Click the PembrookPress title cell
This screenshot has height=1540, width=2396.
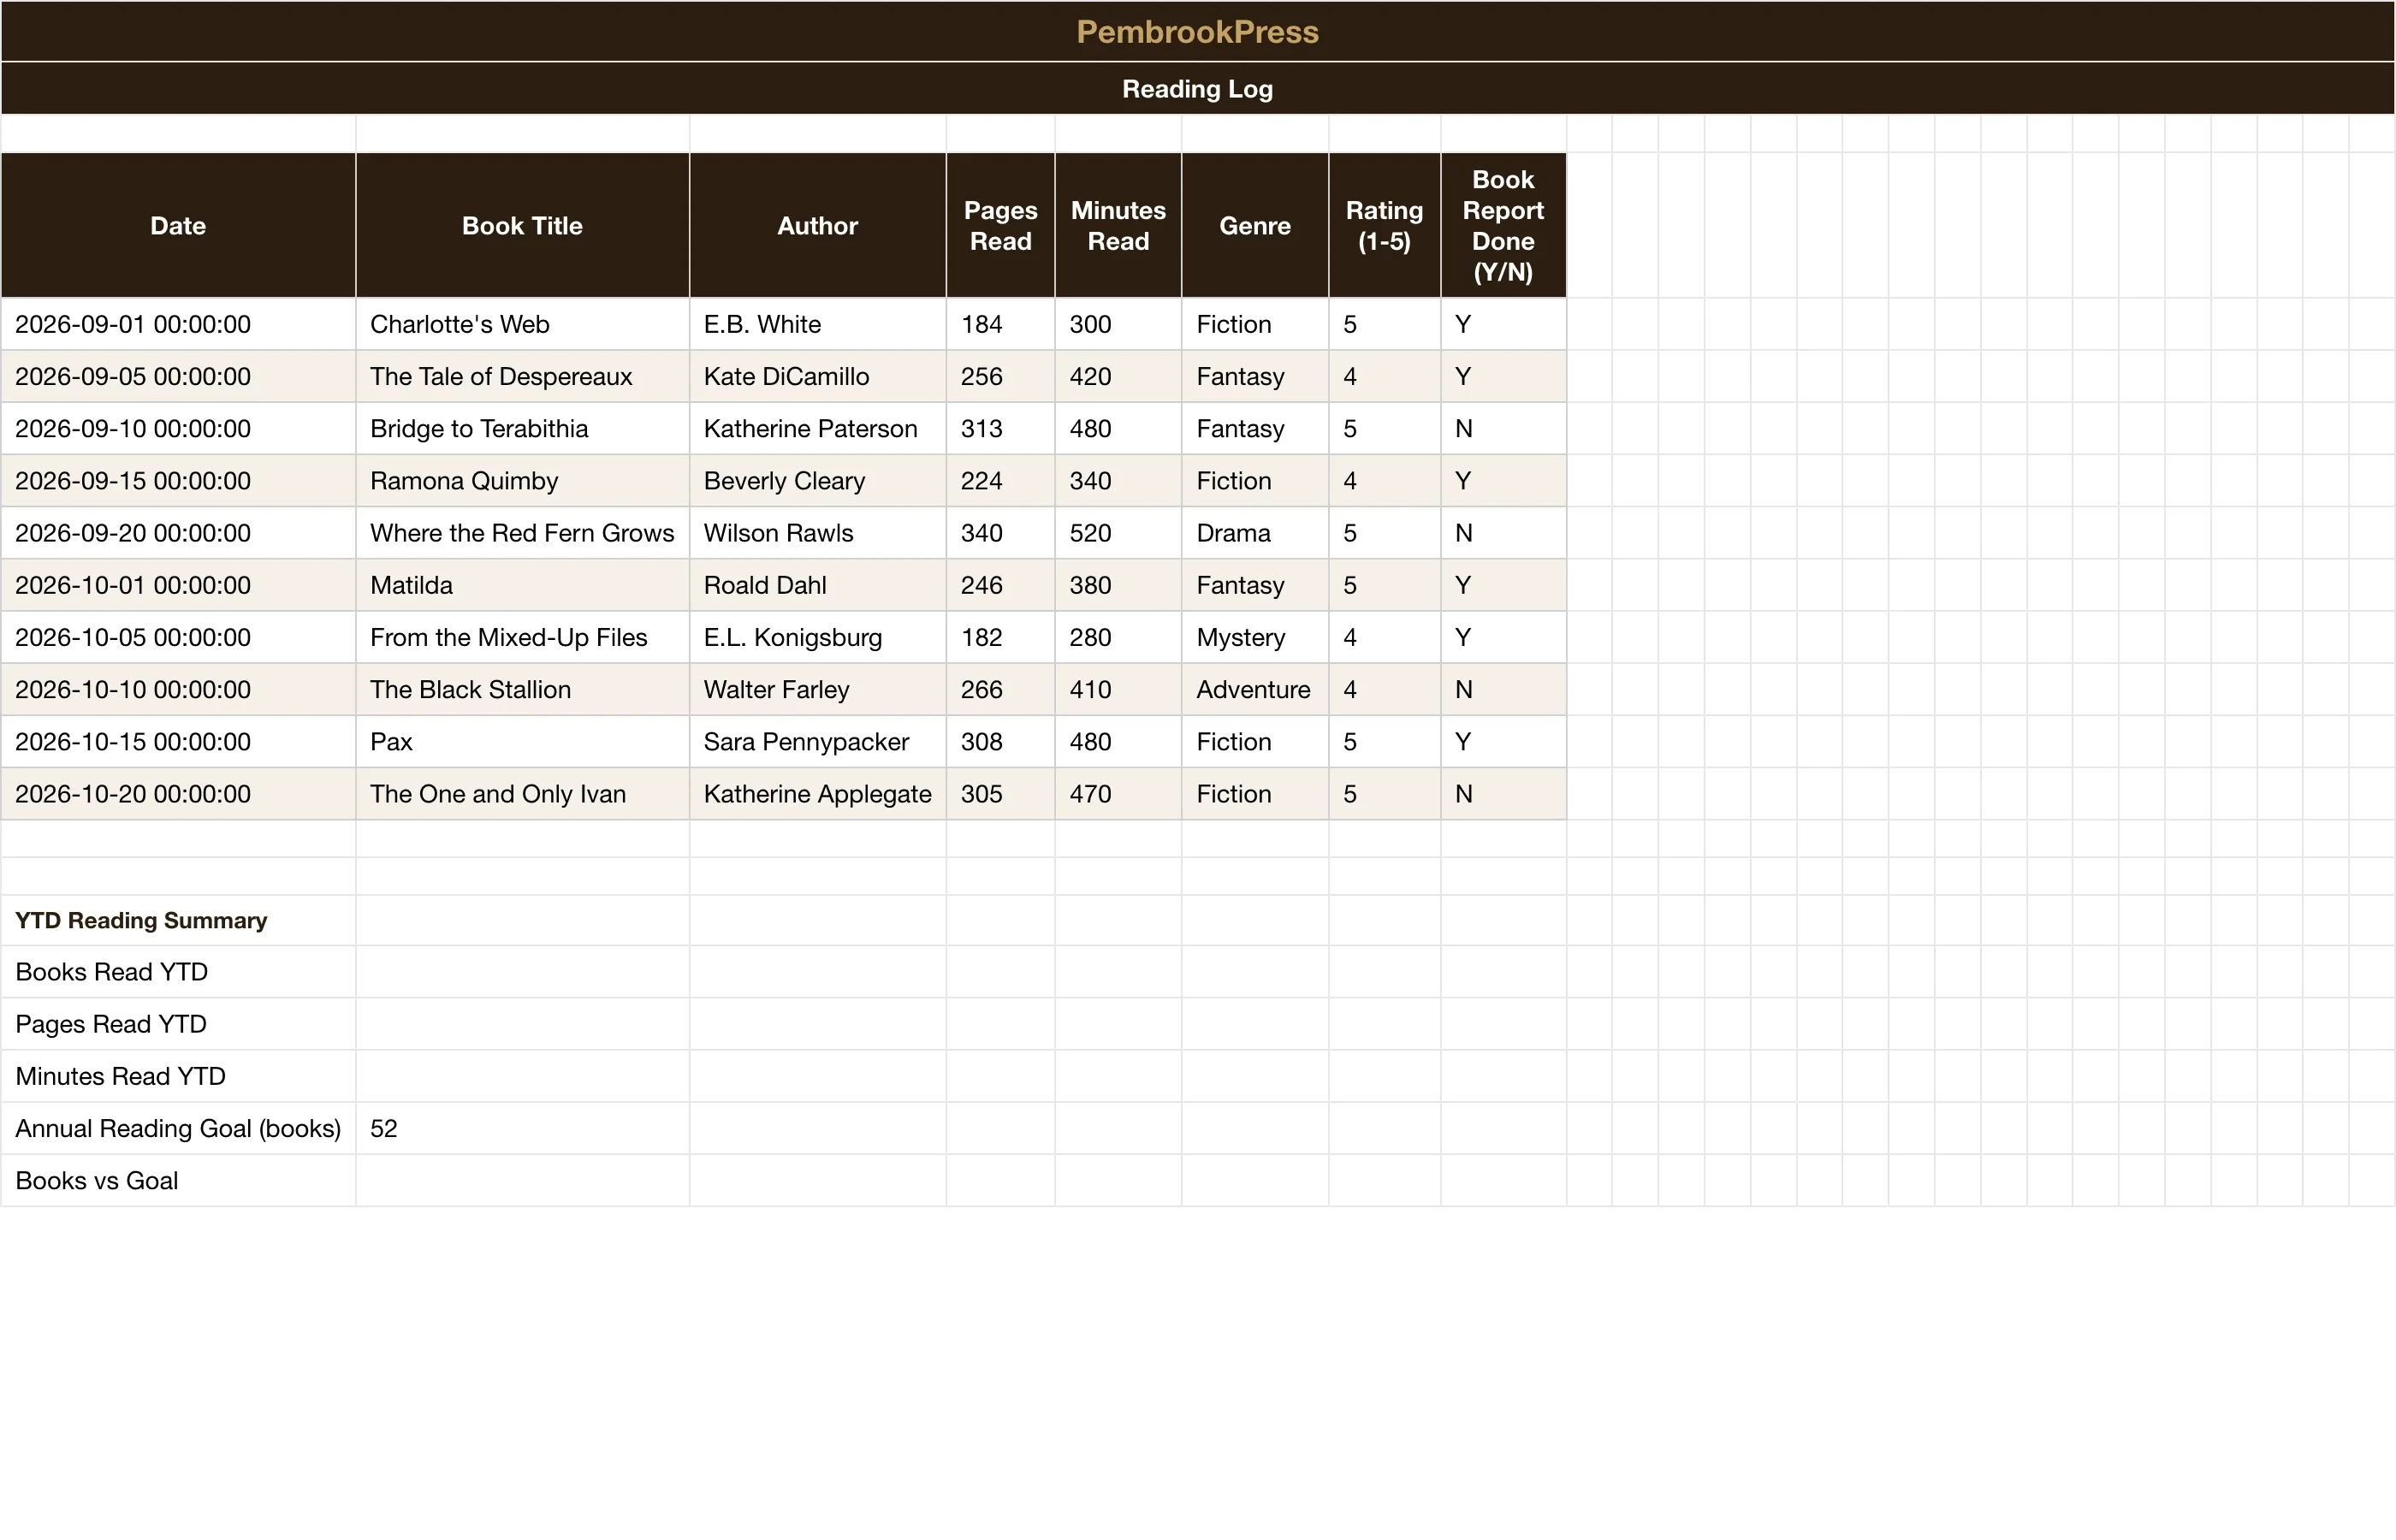(1197, 32)
